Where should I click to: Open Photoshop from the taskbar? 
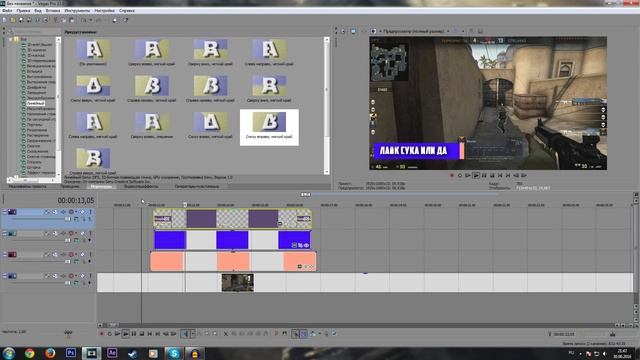point(71,353)
